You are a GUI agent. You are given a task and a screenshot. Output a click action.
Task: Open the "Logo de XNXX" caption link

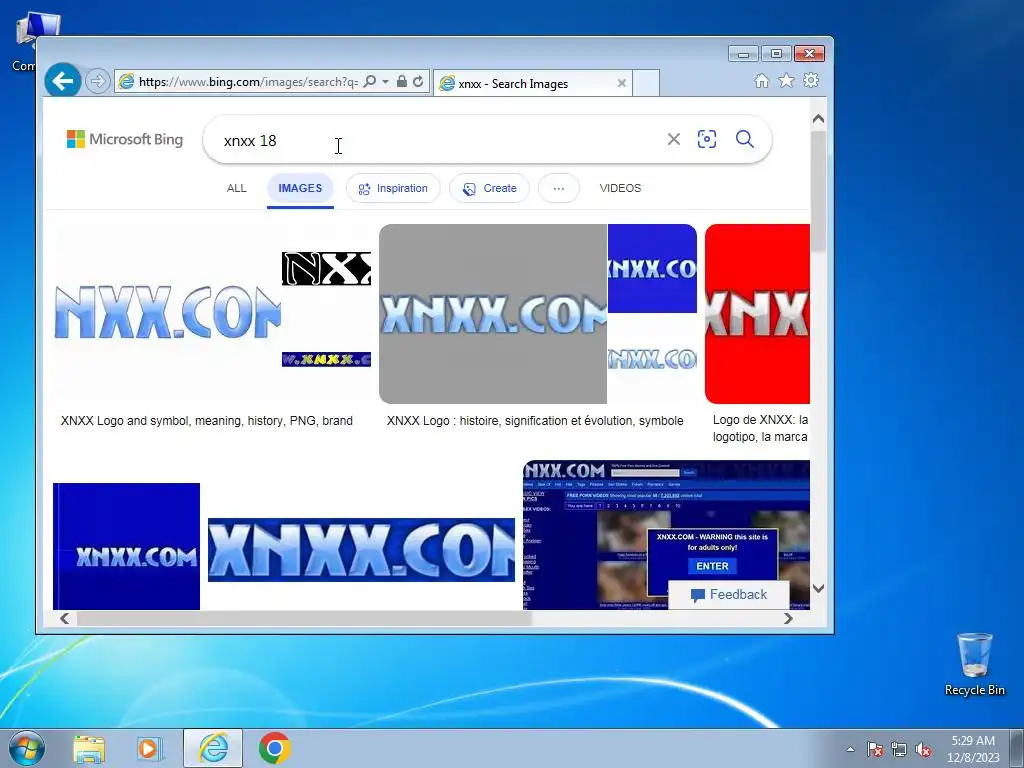(760, 428)
